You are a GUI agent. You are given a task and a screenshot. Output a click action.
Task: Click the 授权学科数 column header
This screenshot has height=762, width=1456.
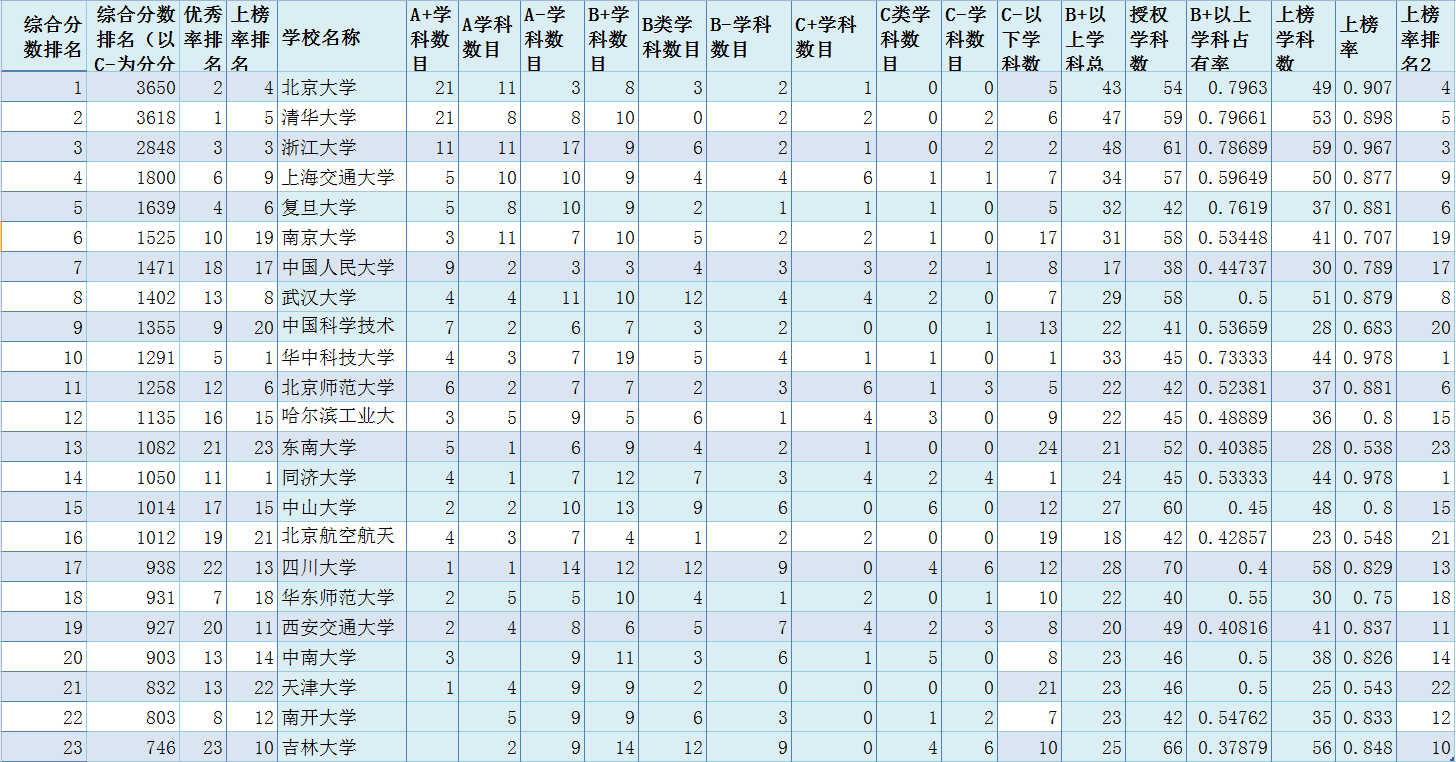(1155, 36)
